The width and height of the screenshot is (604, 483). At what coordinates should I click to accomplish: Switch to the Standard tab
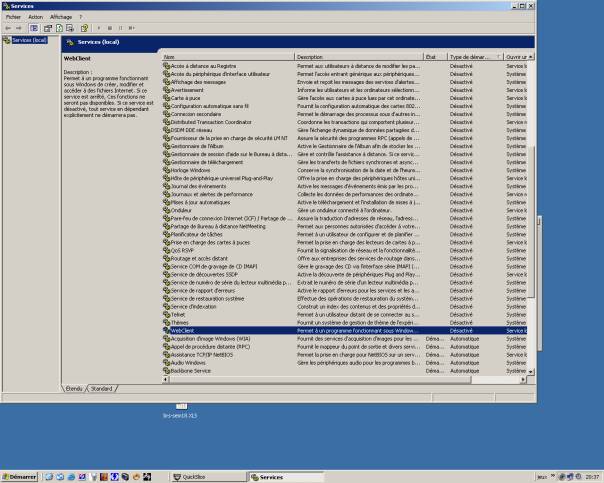click(102, 389)
